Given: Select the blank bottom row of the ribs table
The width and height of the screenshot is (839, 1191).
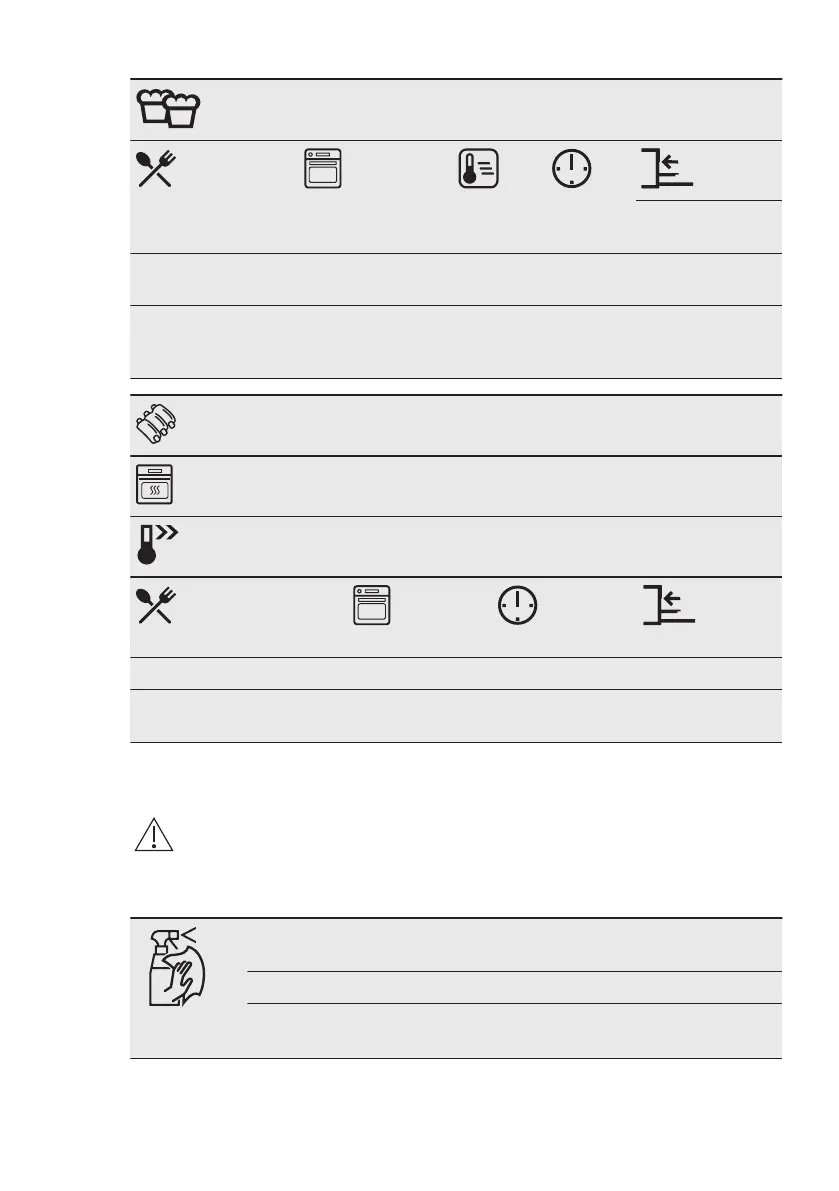Looking at the screenshot, I should point(456,716).
